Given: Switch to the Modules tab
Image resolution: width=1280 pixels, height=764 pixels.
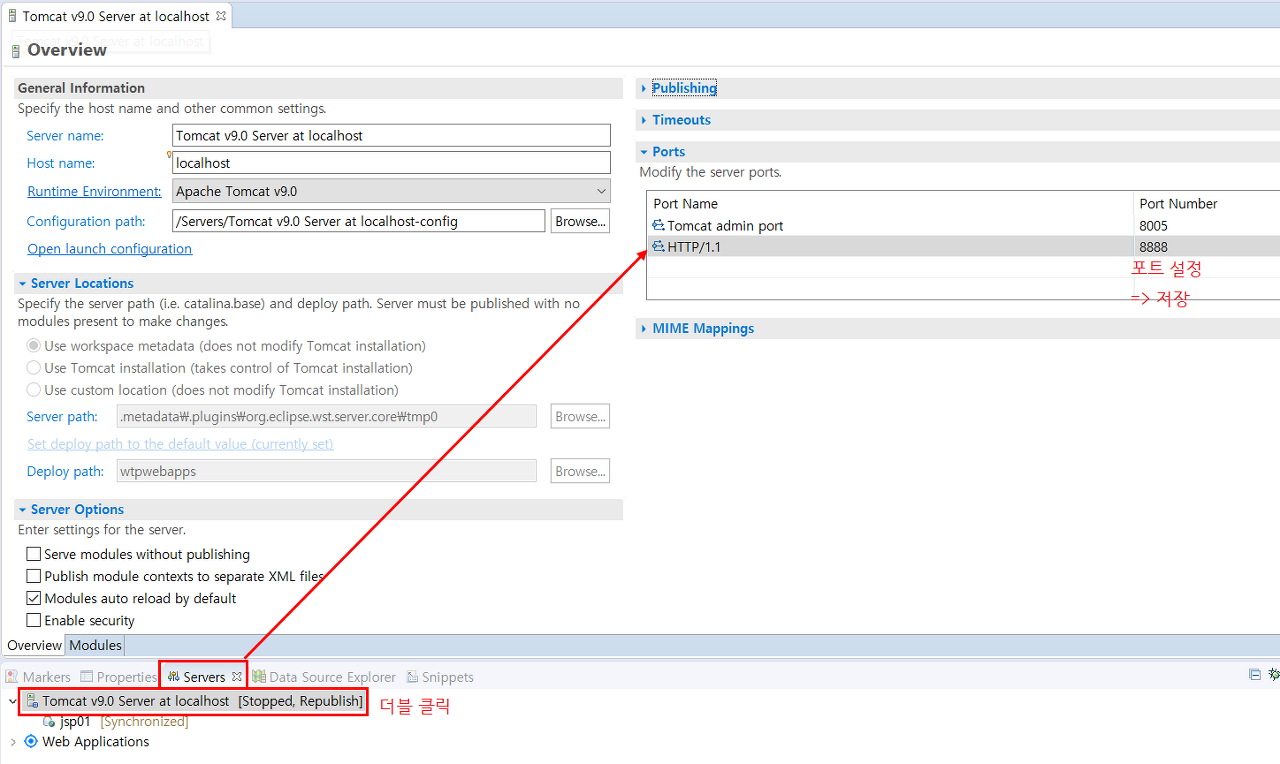Looking at the screenshot, I should 95,645.
